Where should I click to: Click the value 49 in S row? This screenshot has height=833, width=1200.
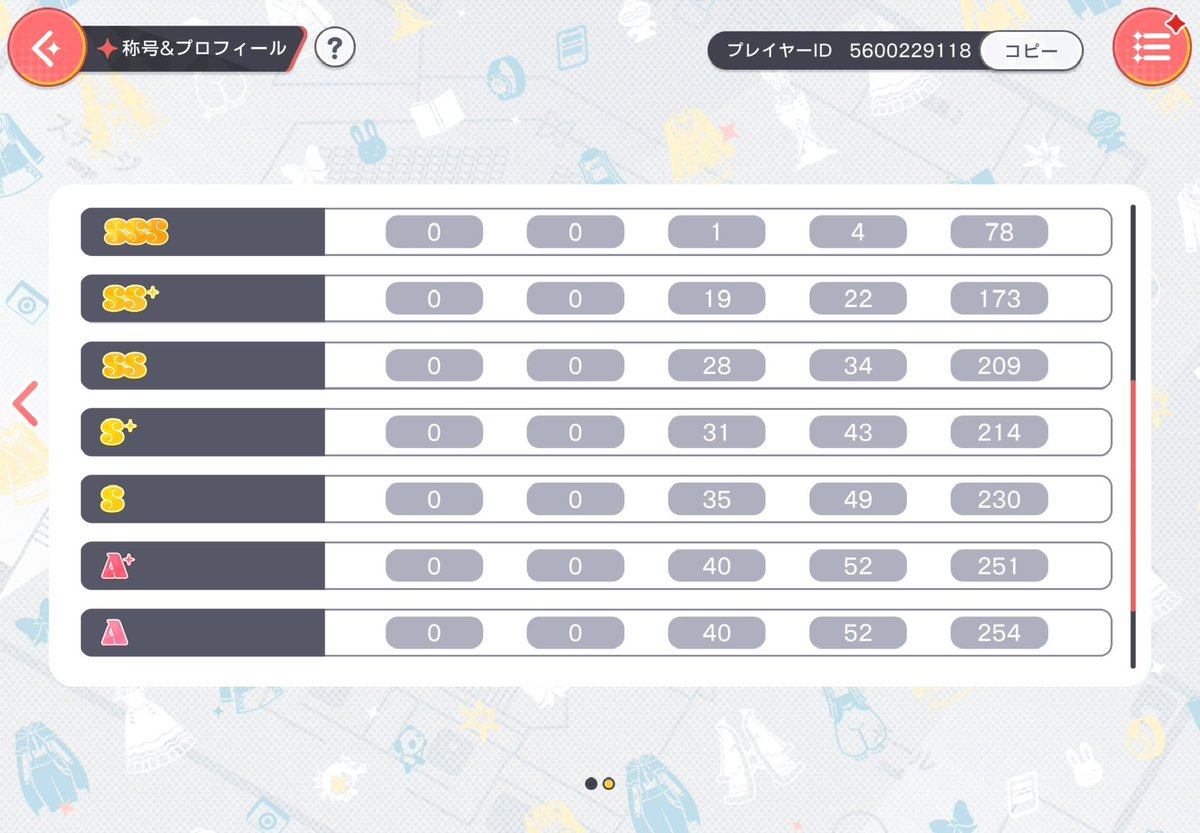(x=858, y=499)
